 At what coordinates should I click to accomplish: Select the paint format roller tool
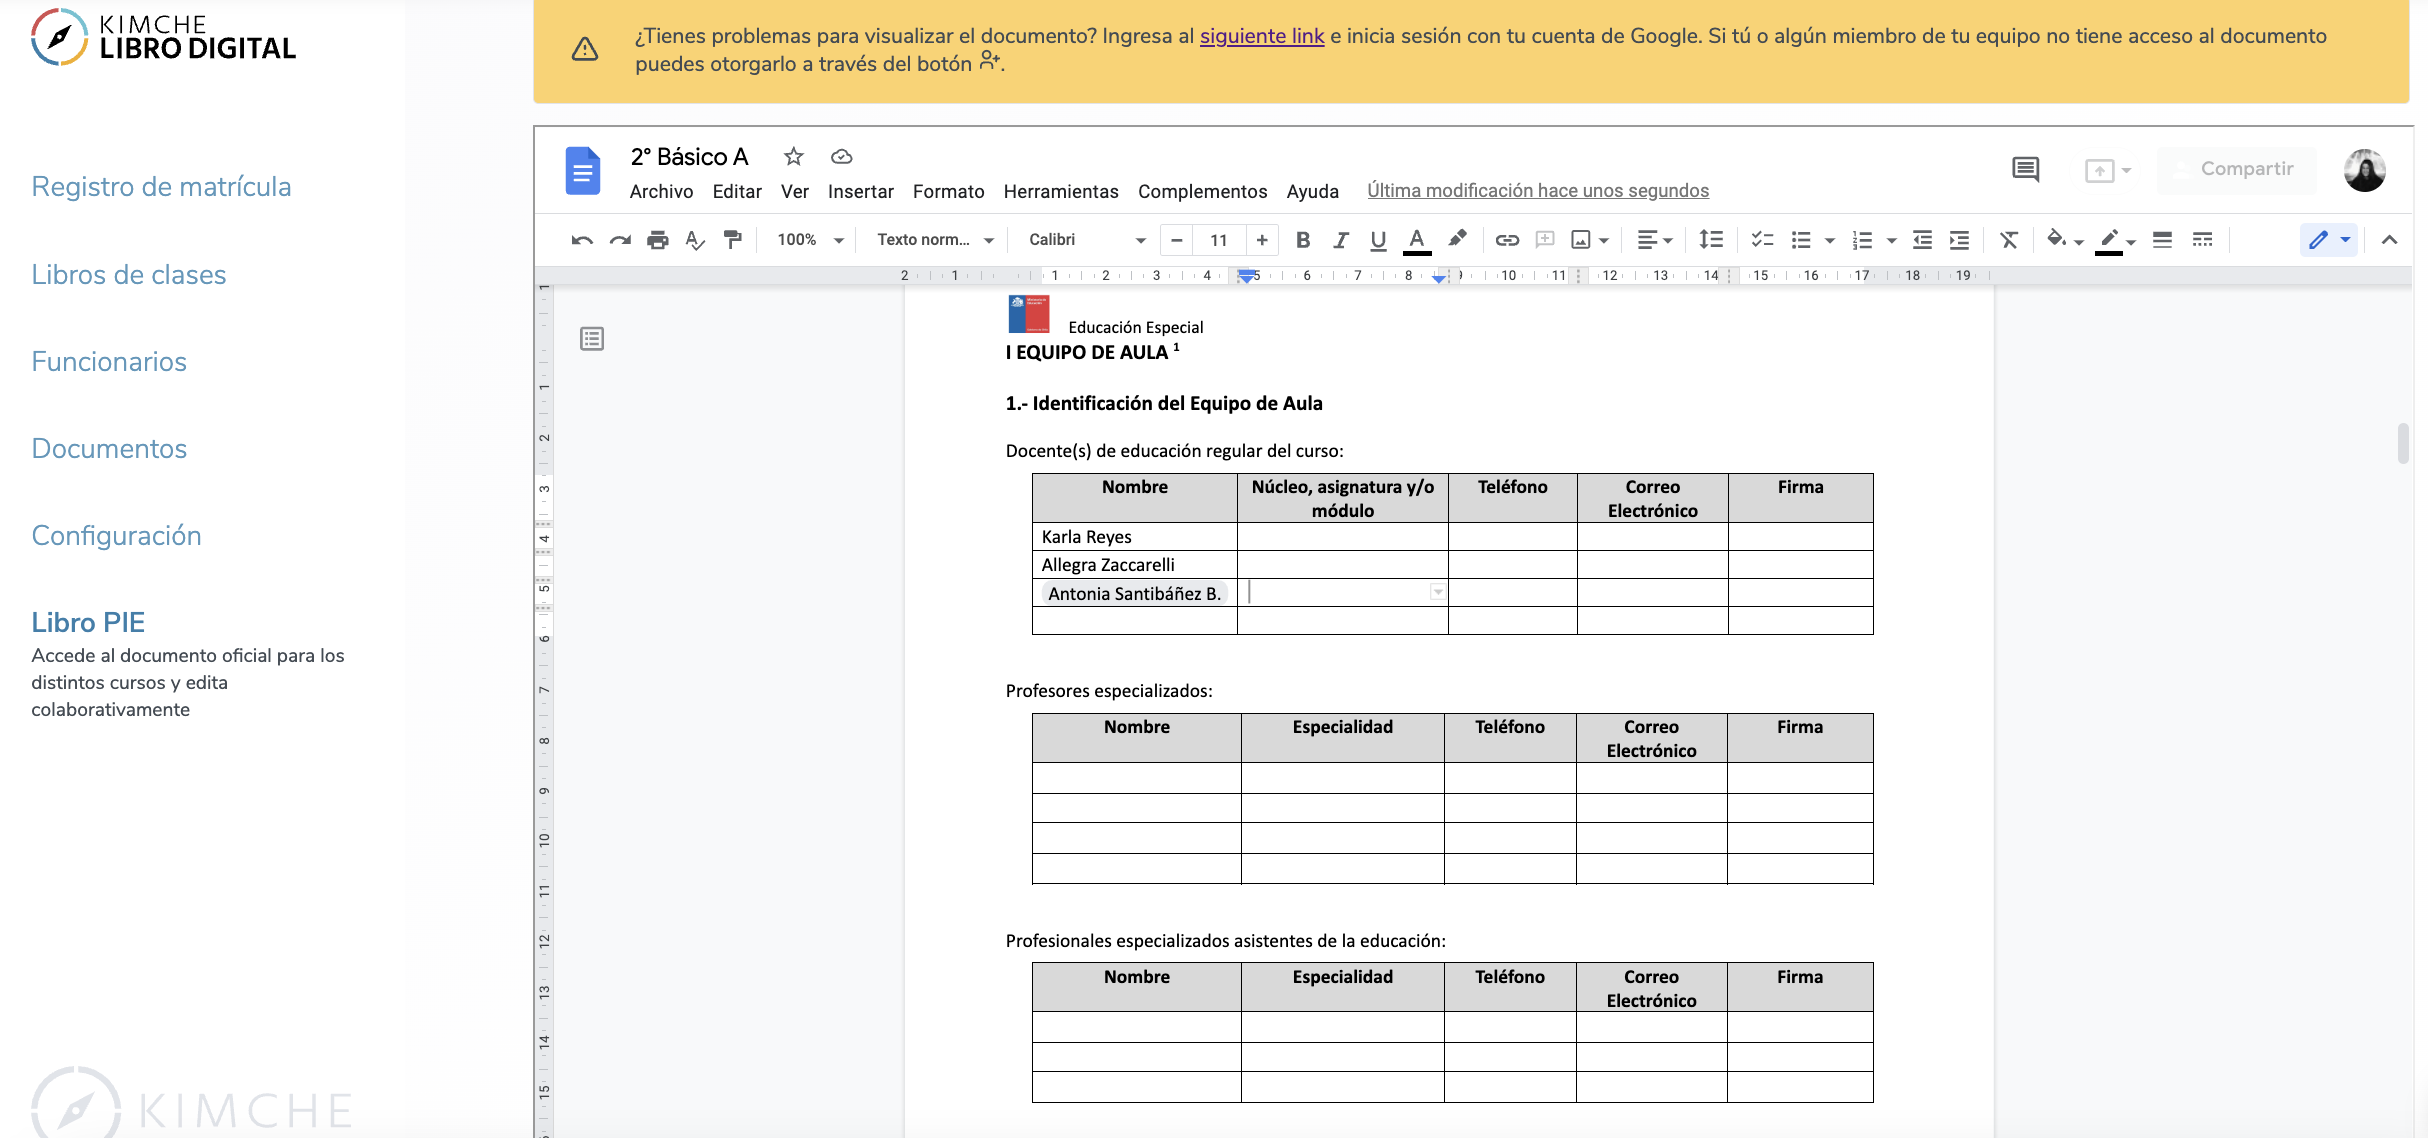click(x=733, y=240)
